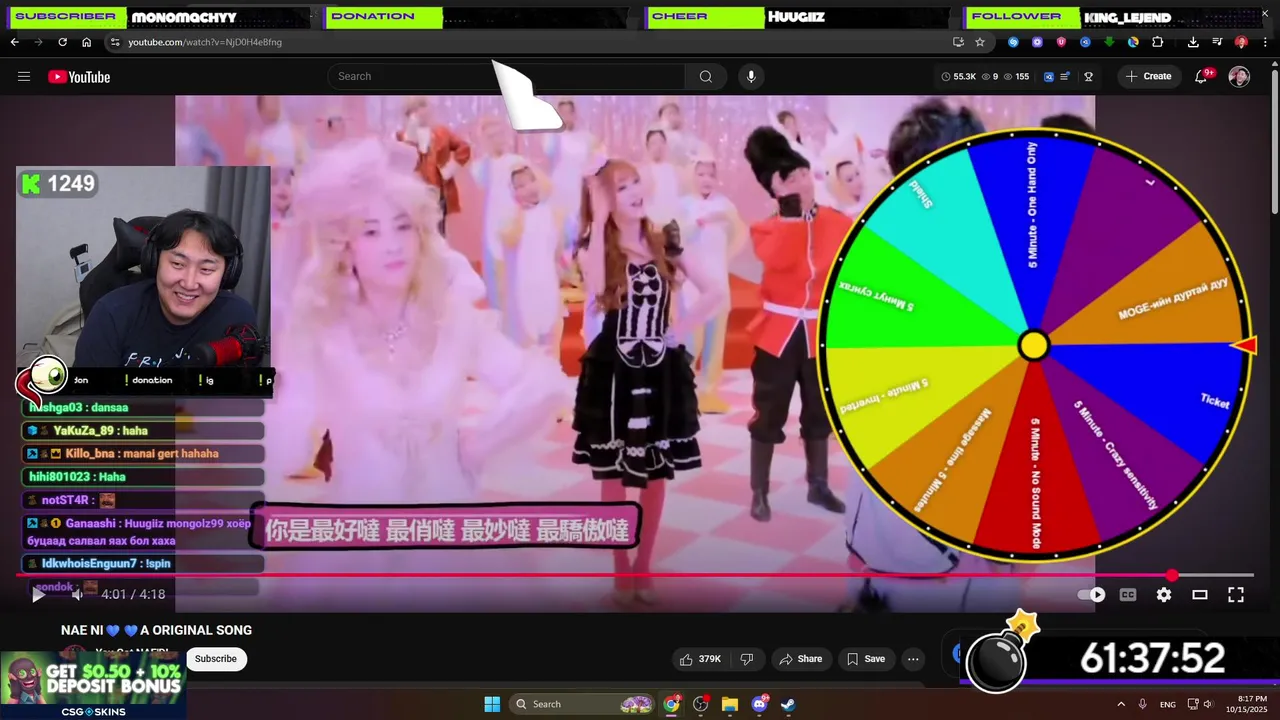Open Discord from the taskbar

[759, 704]
